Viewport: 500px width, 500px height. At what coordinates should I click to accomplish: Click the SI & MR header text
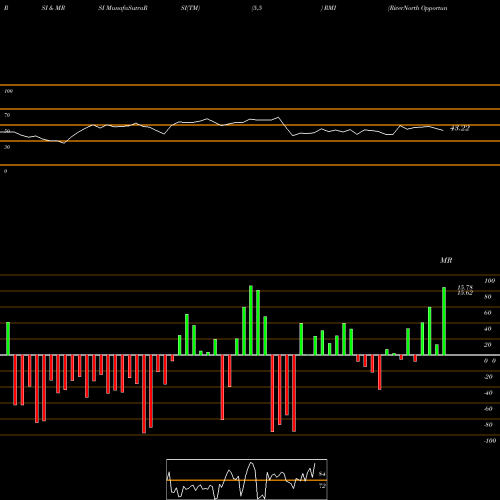tap(53, 8)
